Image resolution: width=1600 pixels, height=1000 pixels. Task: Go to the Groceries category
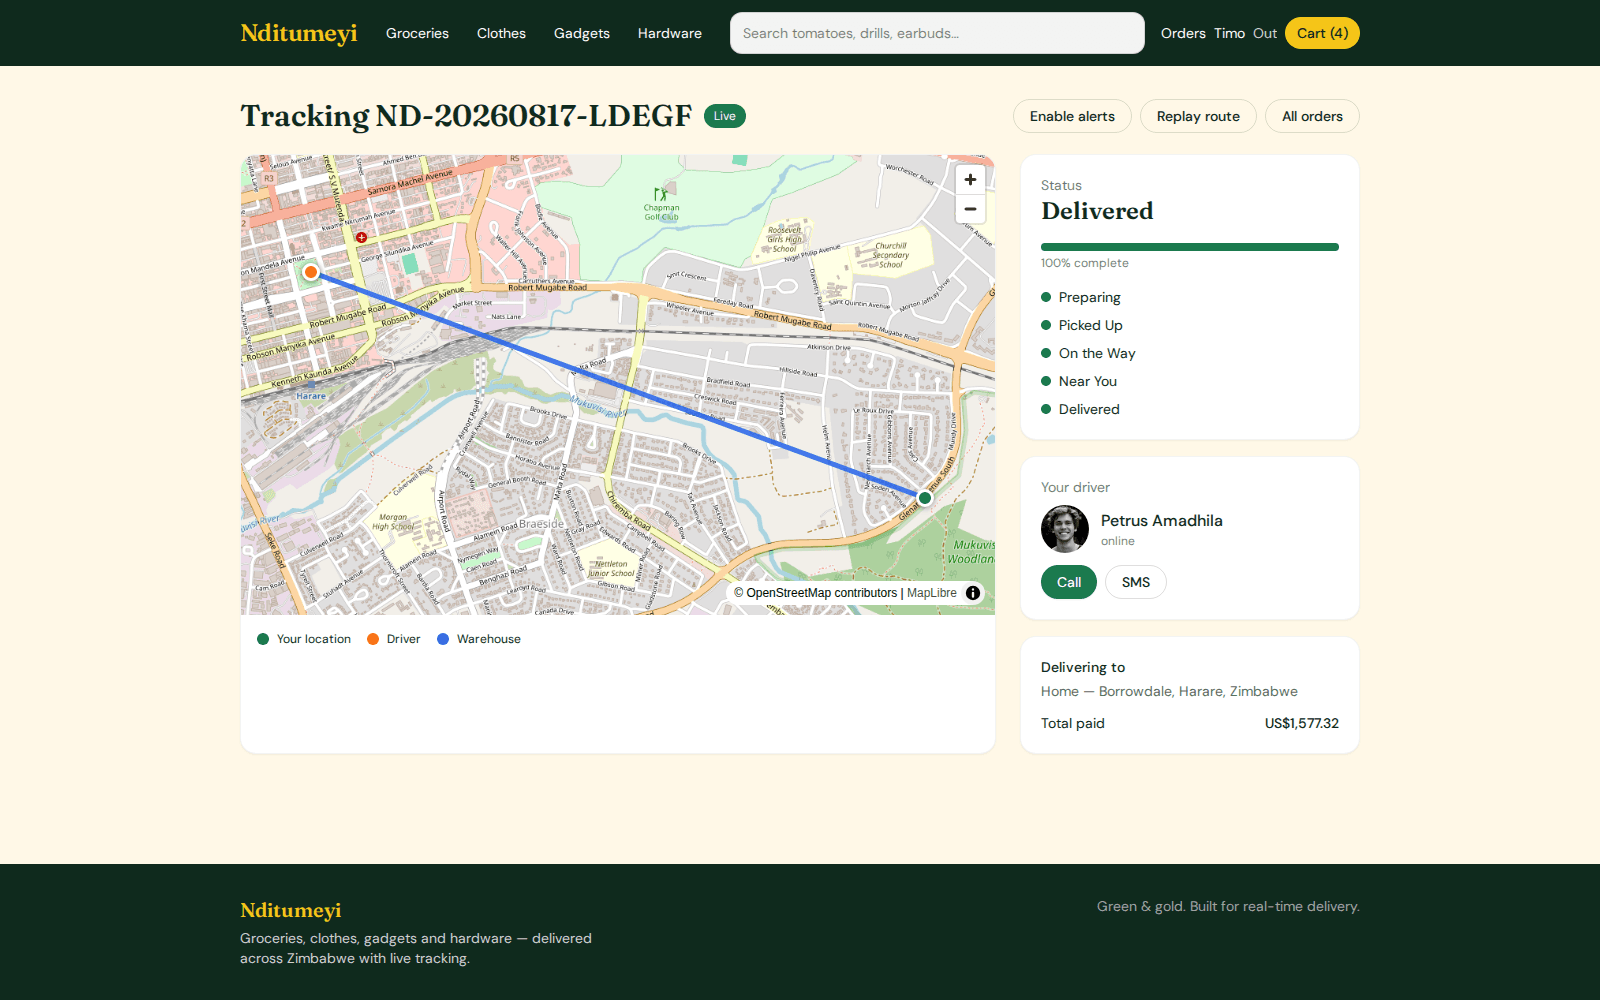point(417,33)
